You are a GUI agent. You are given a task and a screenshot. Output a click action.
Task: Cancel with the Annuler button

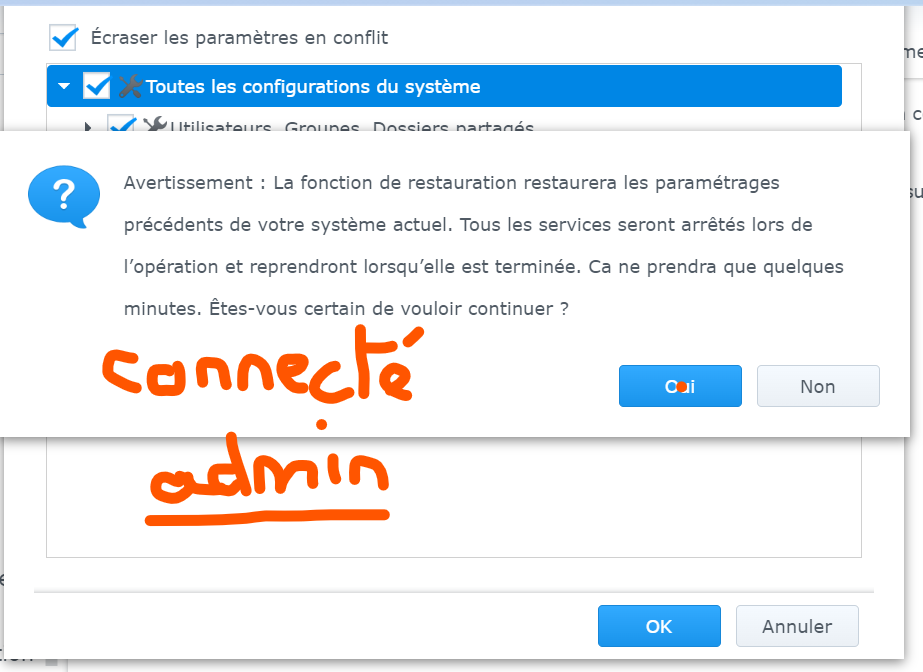pyautogui.click(x=797, y=627)
